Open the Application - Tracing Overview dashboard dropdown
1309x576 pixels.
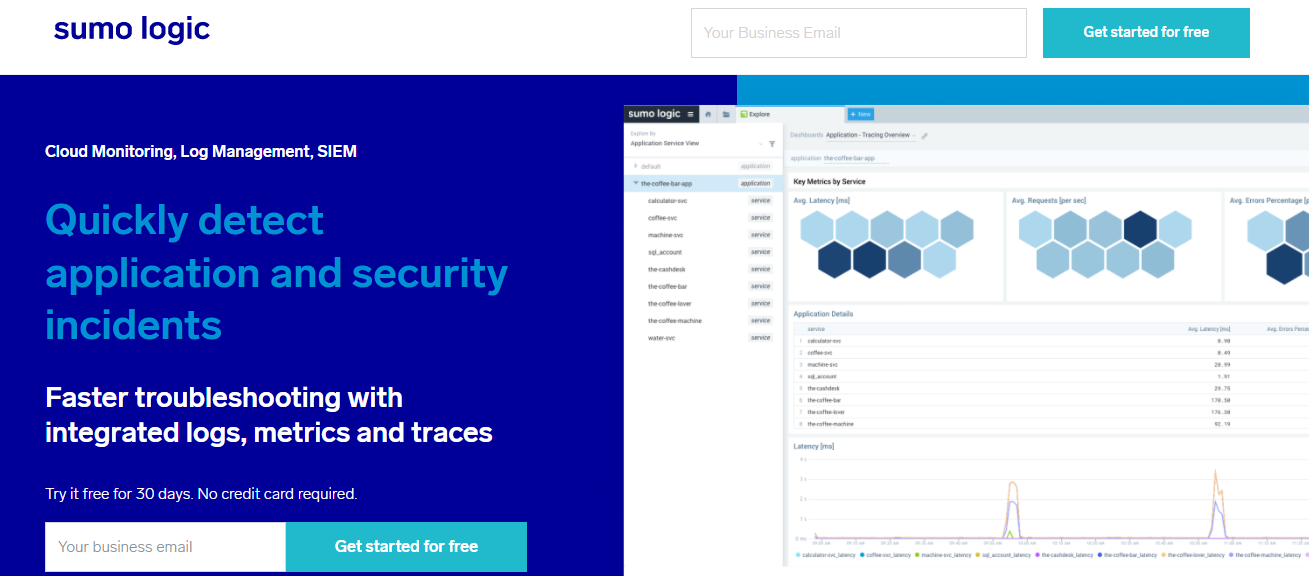[x=870, y=134]
